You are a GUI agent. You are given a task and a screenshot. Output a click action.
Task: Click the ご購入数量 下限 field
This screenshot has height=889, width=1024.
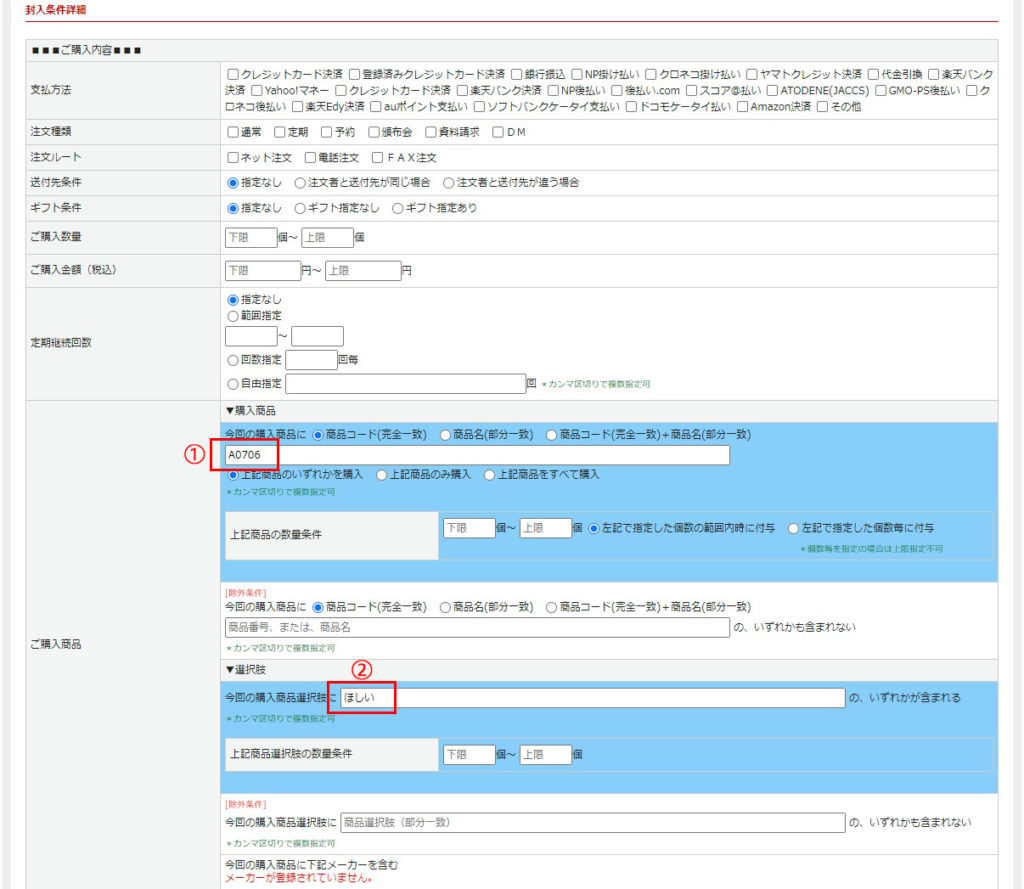click(251, 238)
